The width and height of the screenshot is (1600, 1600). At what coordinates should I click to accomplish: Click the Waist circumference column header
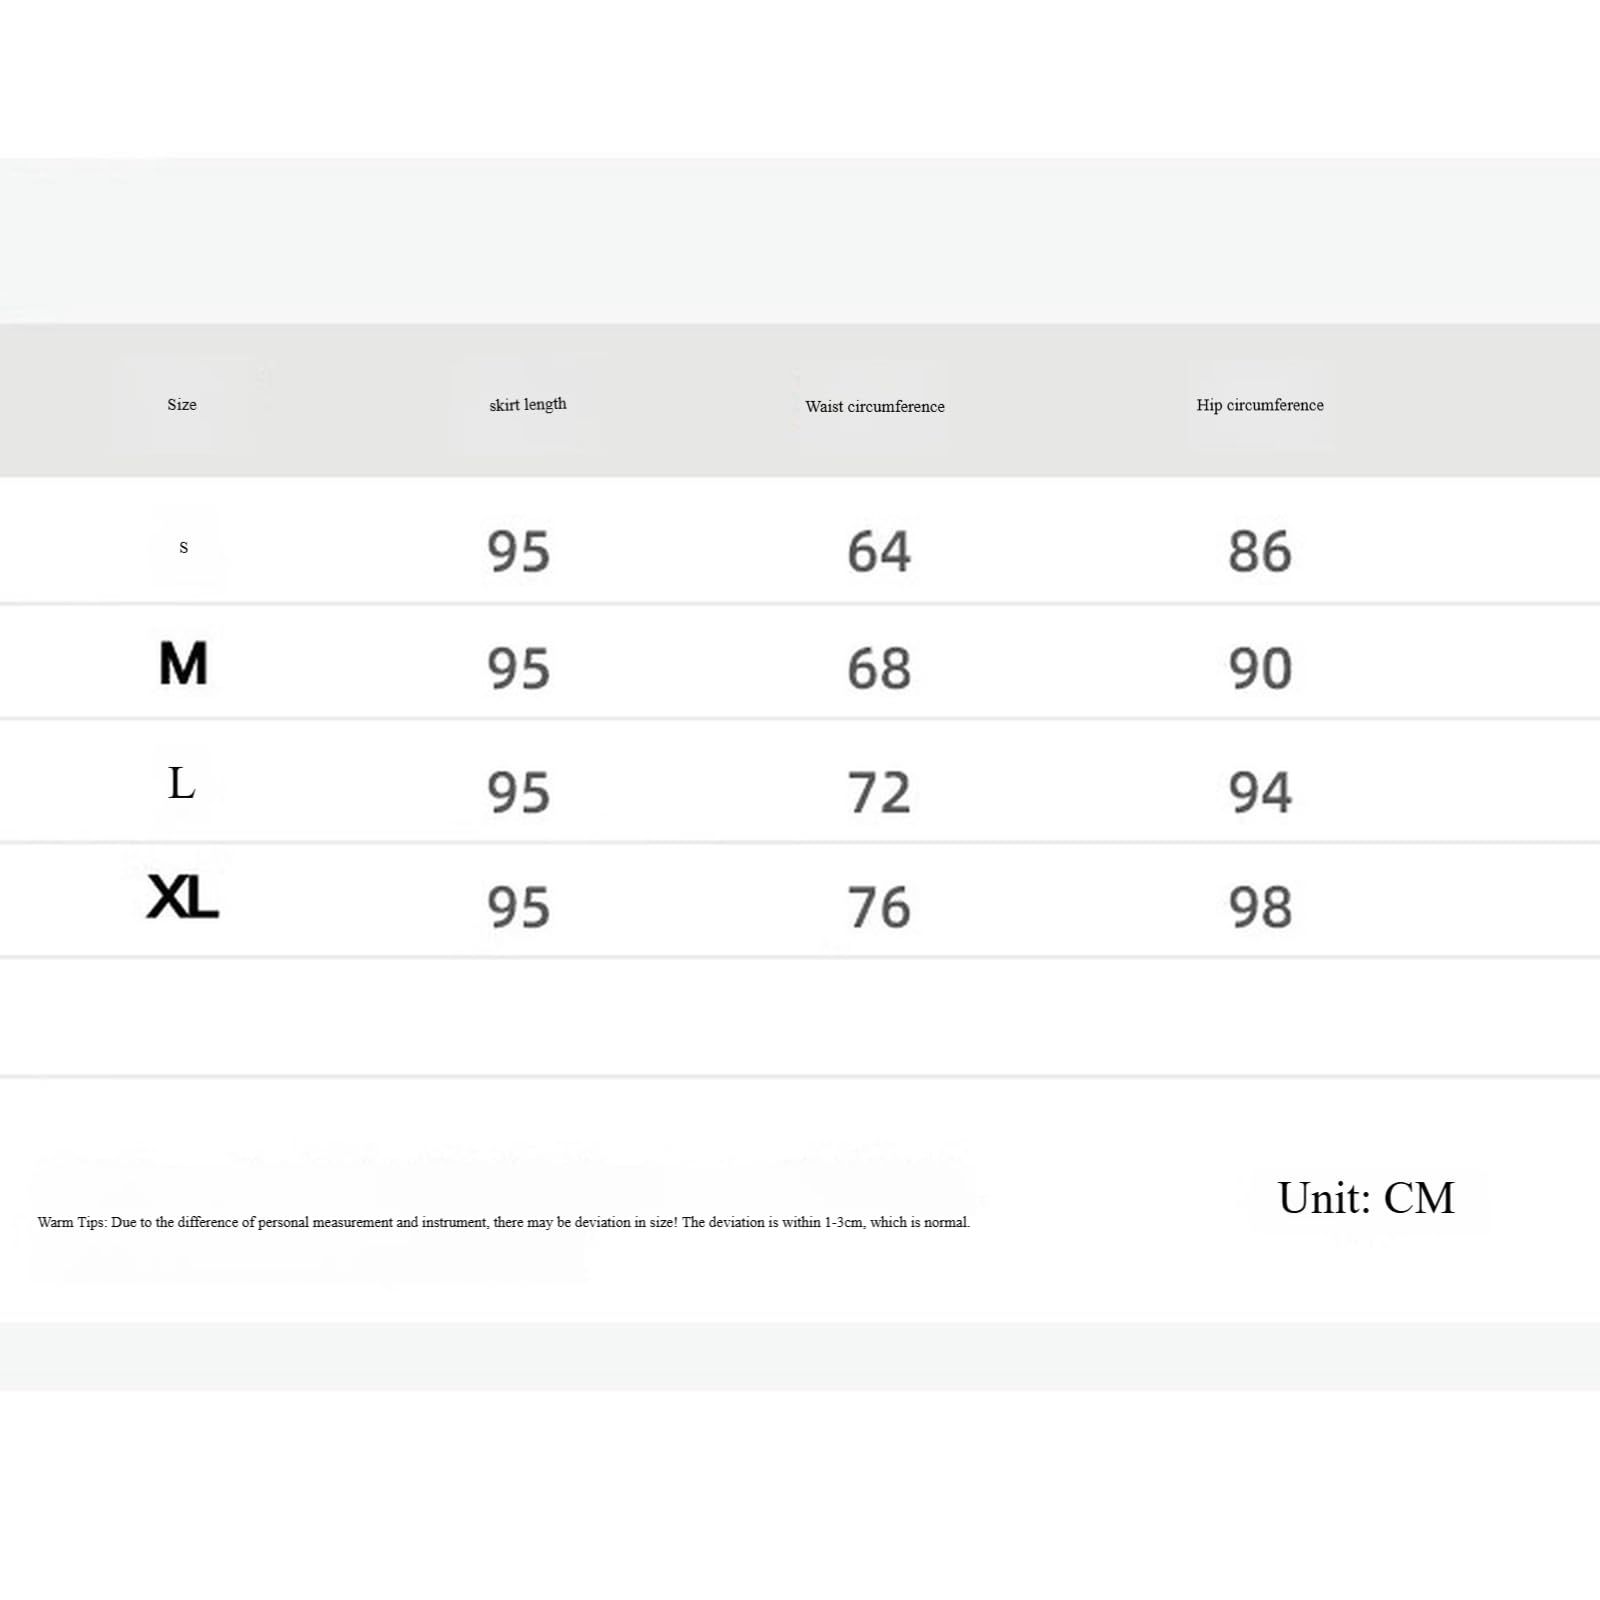click(875, 406)
